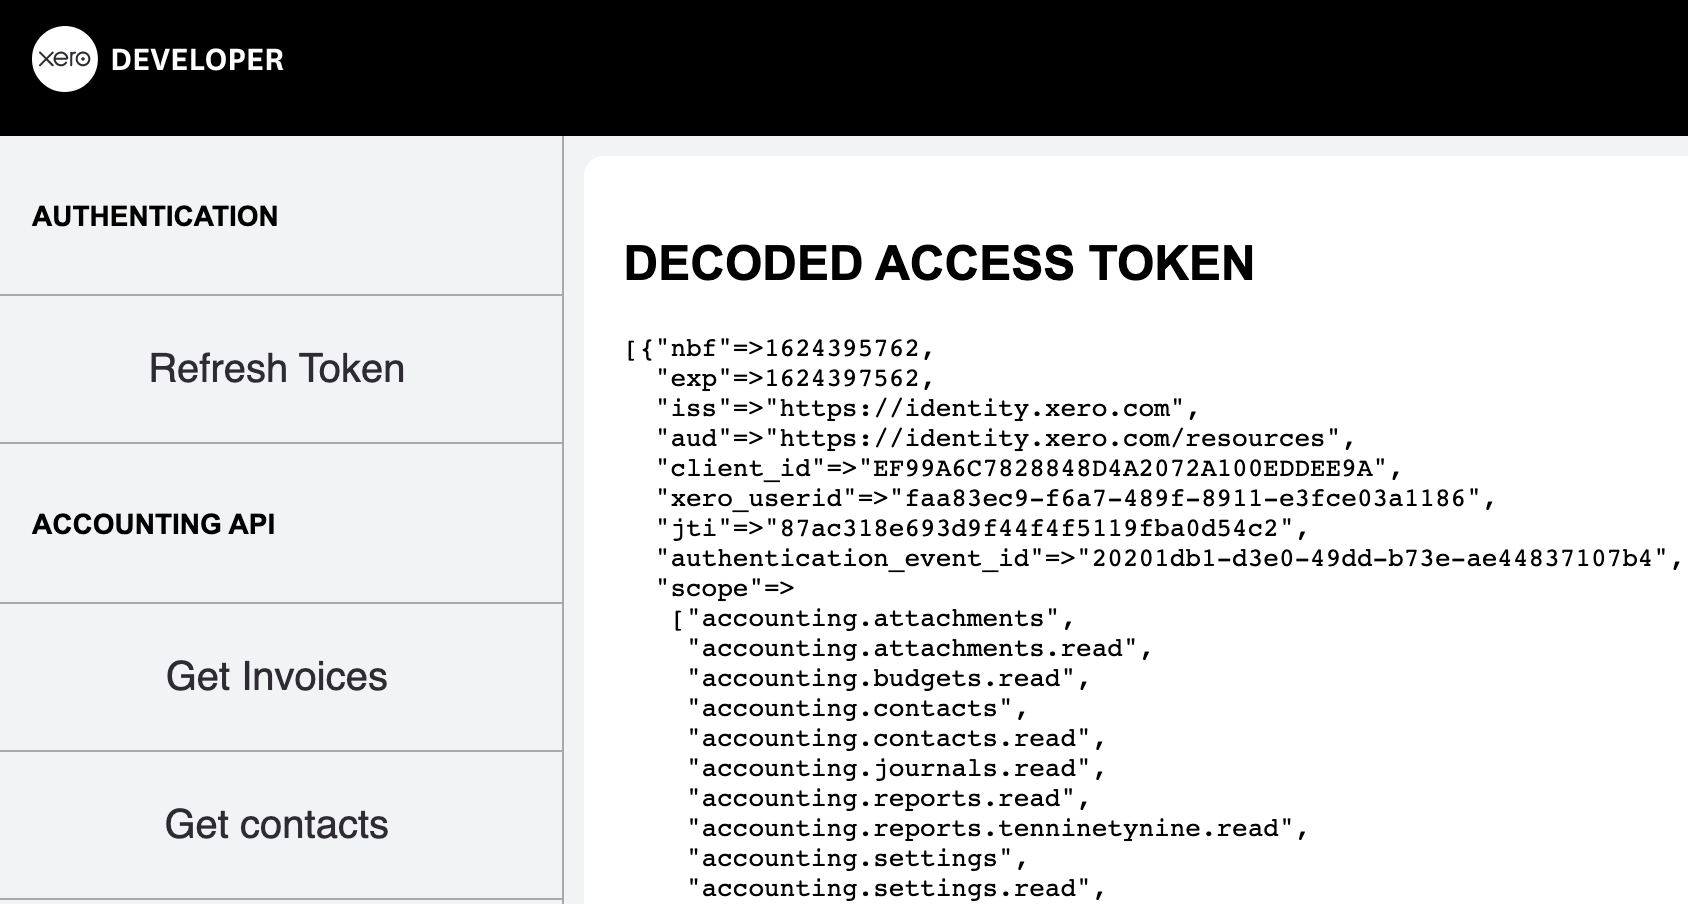Click the authentication_event_id value
Viewport: 1688px width, 904px height.
[1372, 558]
